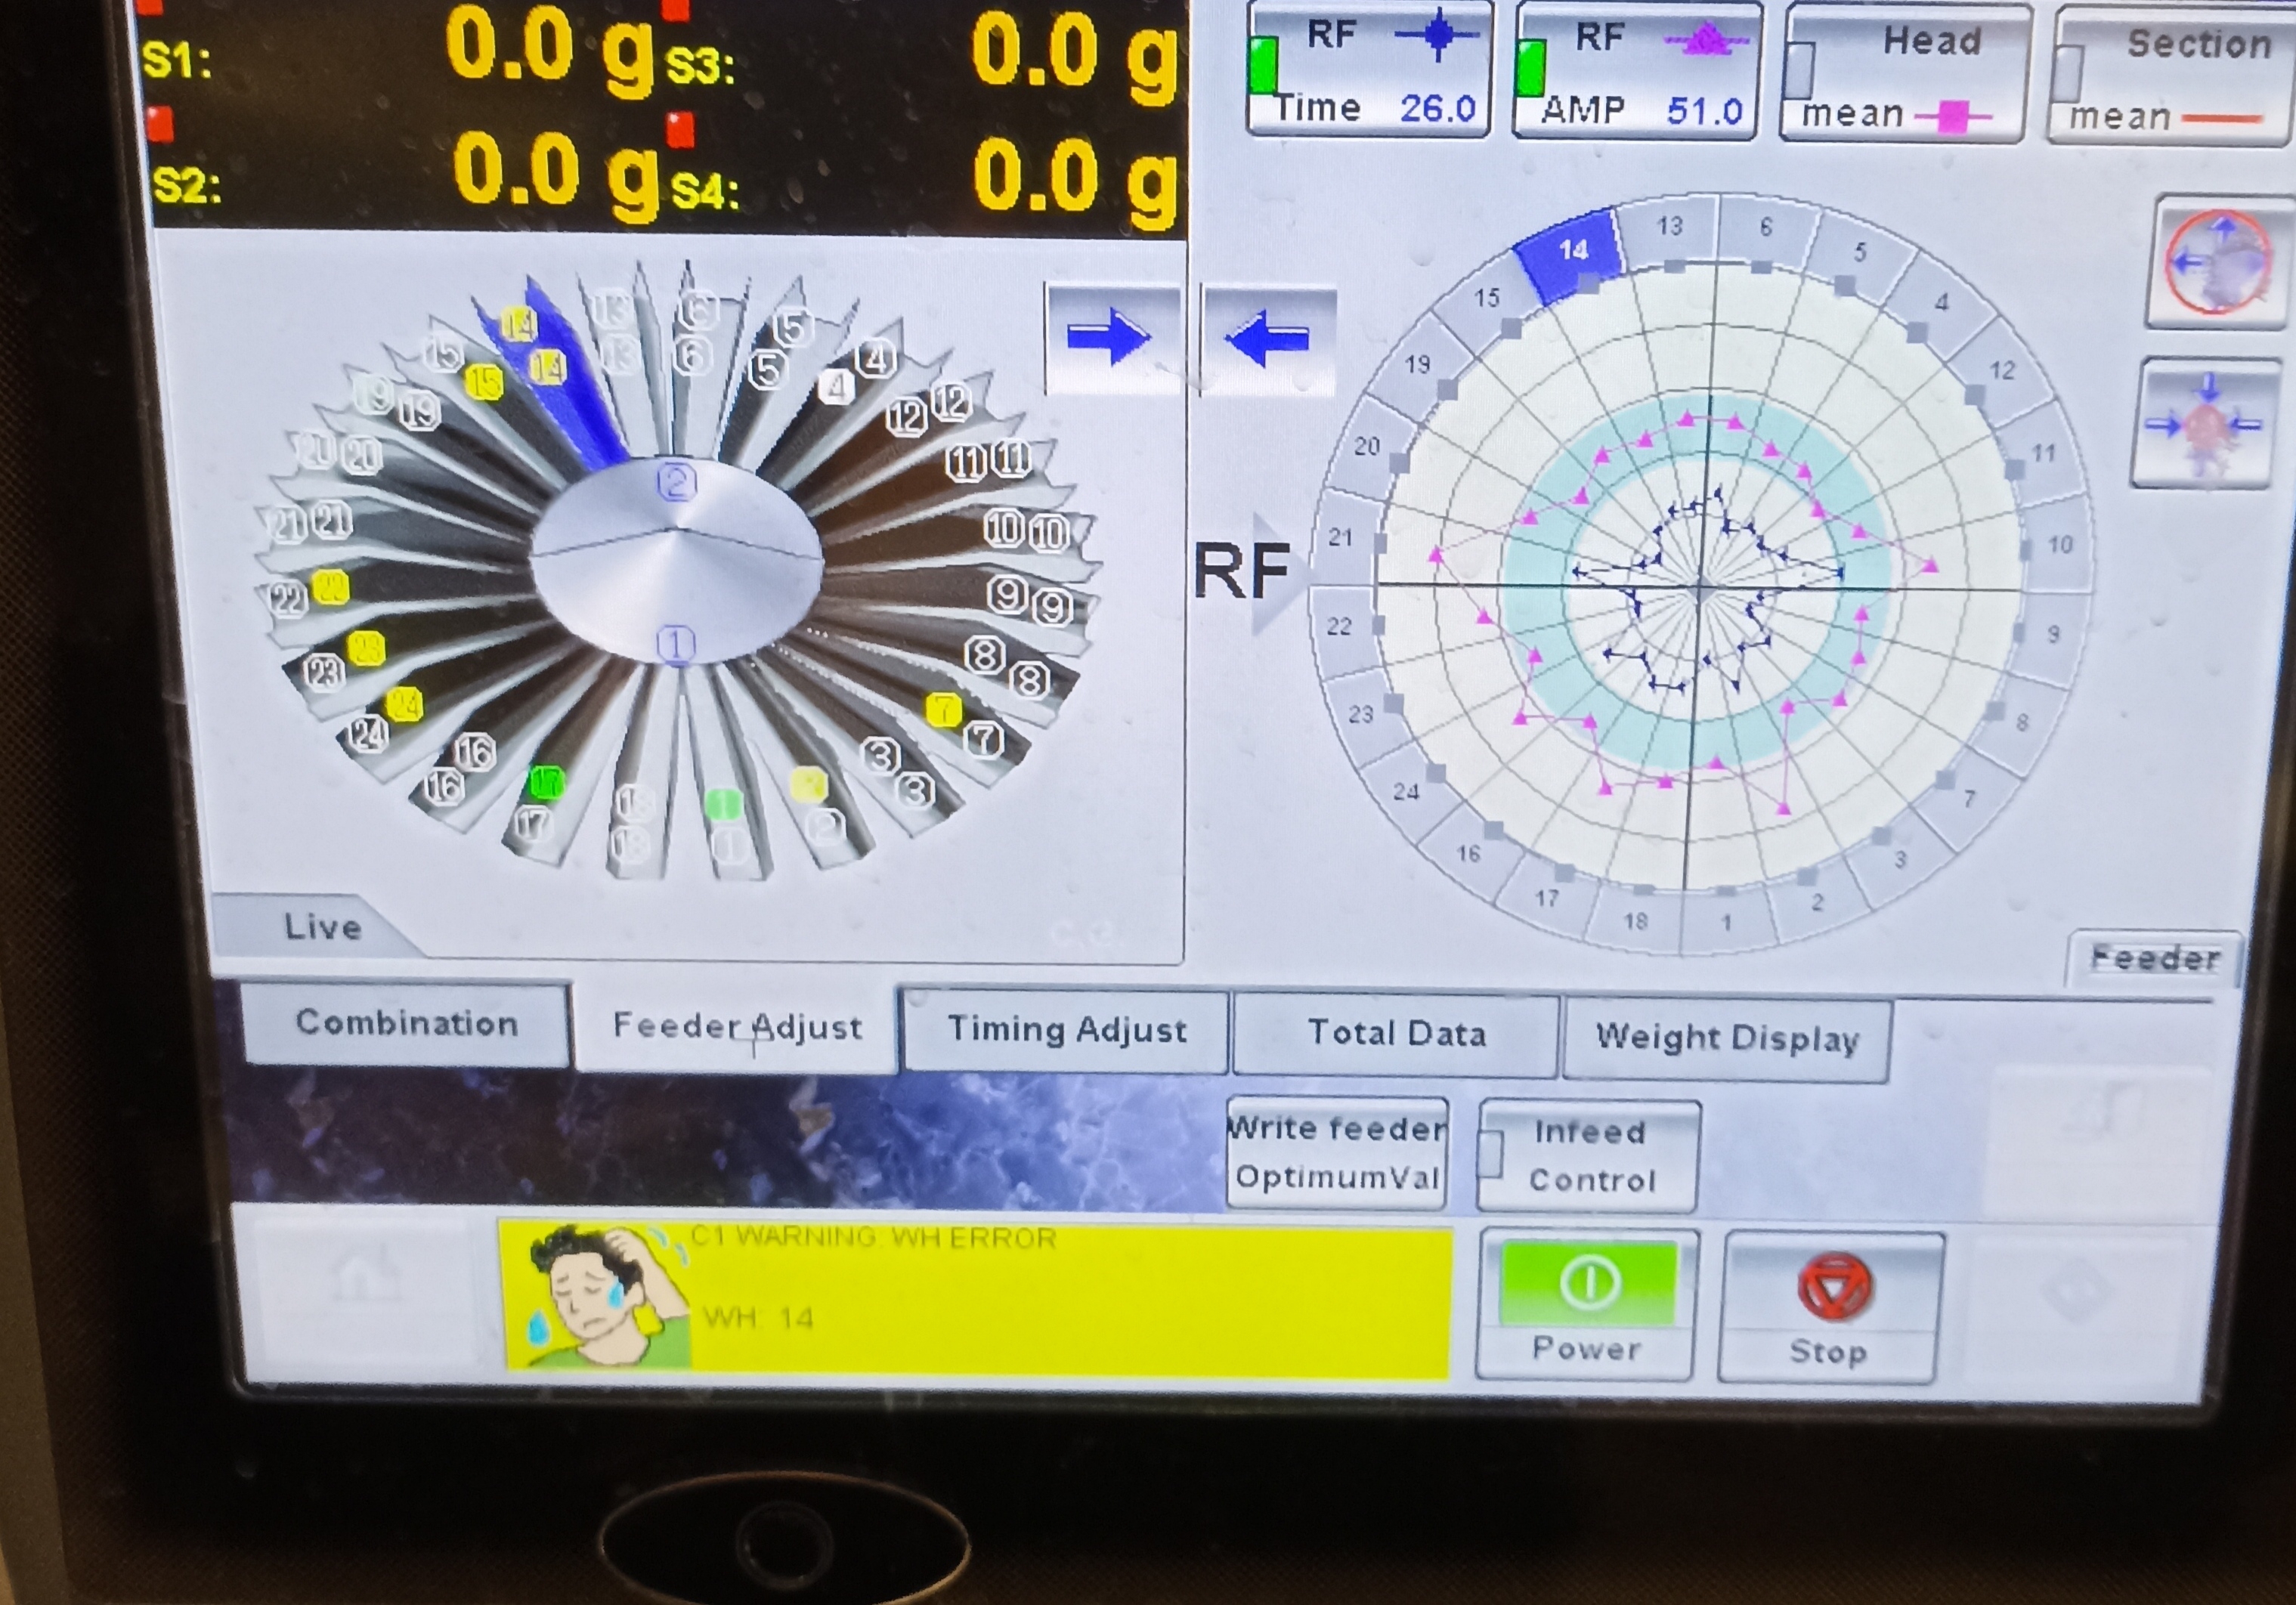The height and width of the screenshot is (1605, 2296).
Task: Tap the sweating man warning icon
Action: point(597,1296)
